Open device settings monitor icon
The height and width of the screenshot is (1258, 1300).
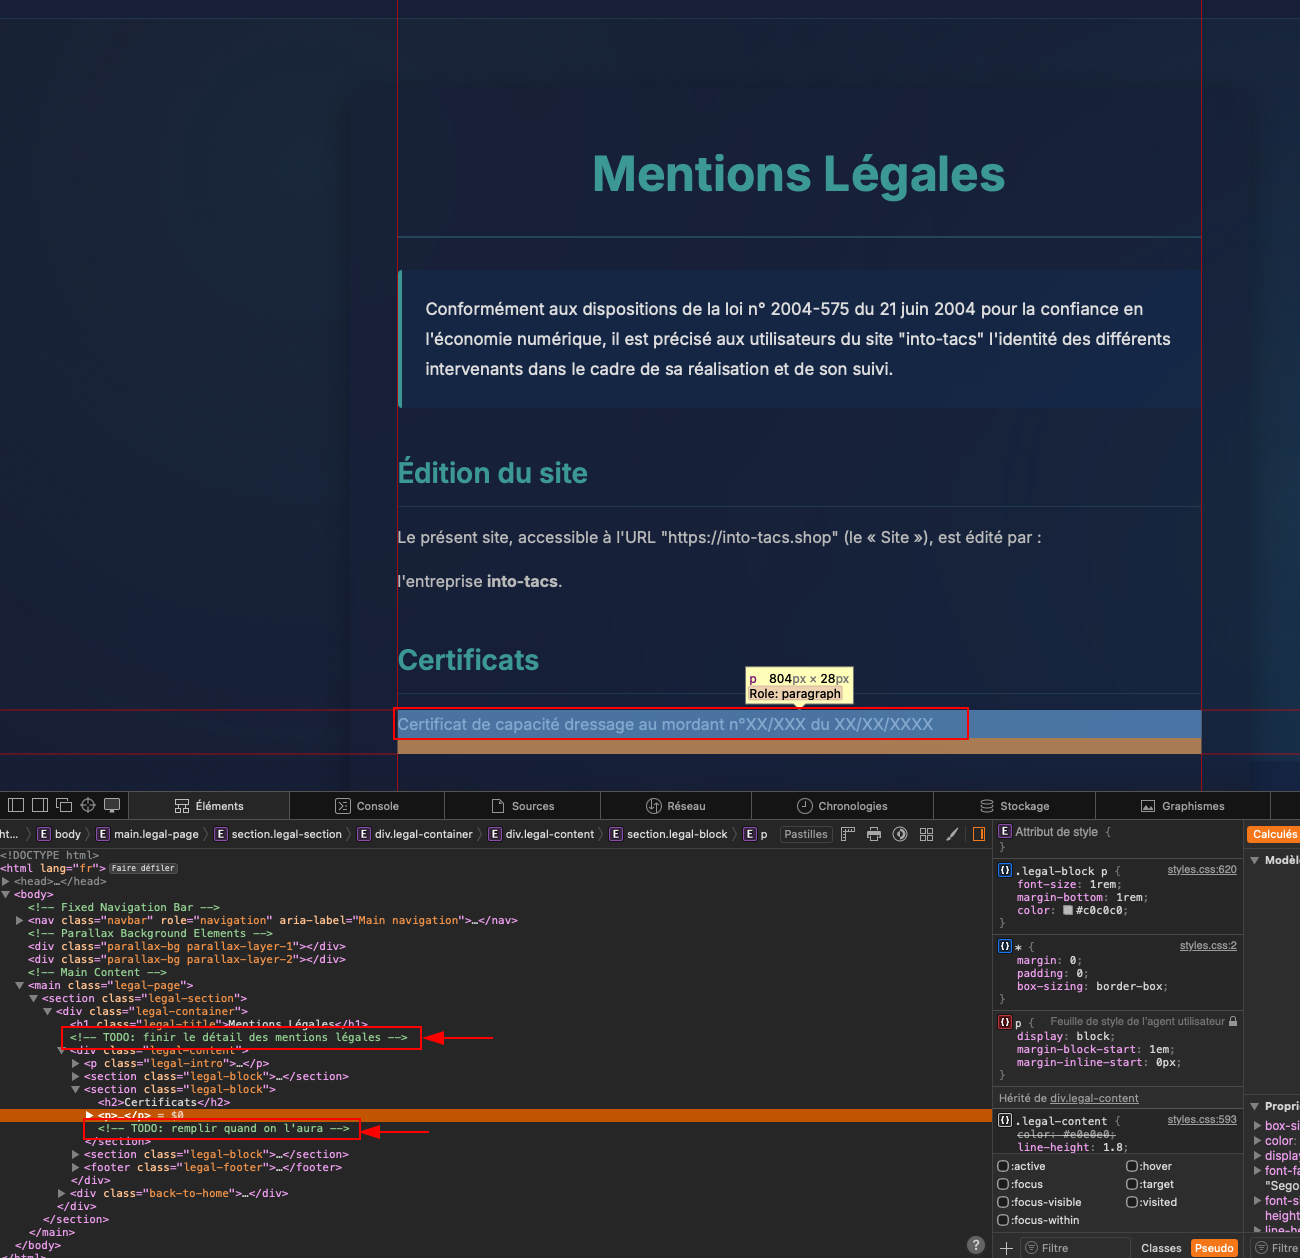click(x=112, y=805)
